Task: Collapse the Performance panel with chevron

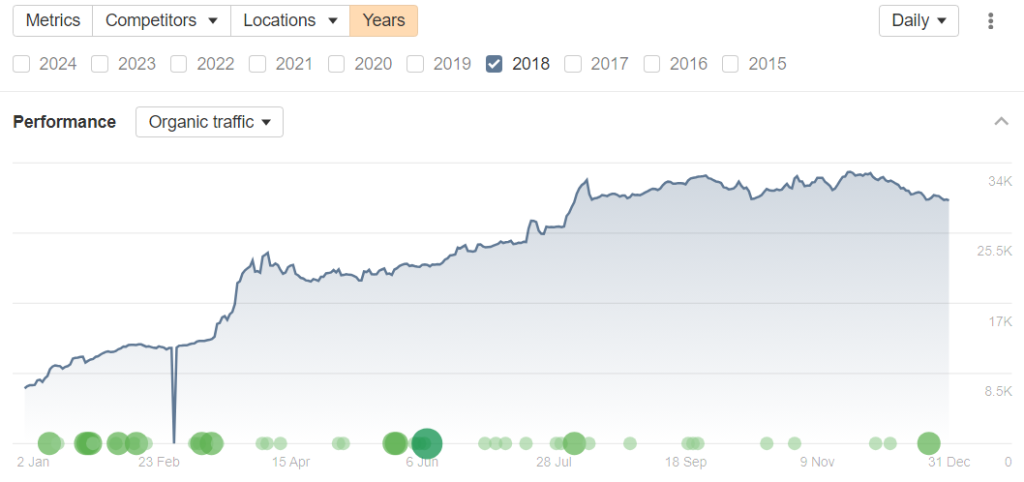Action: [1001, 122]
